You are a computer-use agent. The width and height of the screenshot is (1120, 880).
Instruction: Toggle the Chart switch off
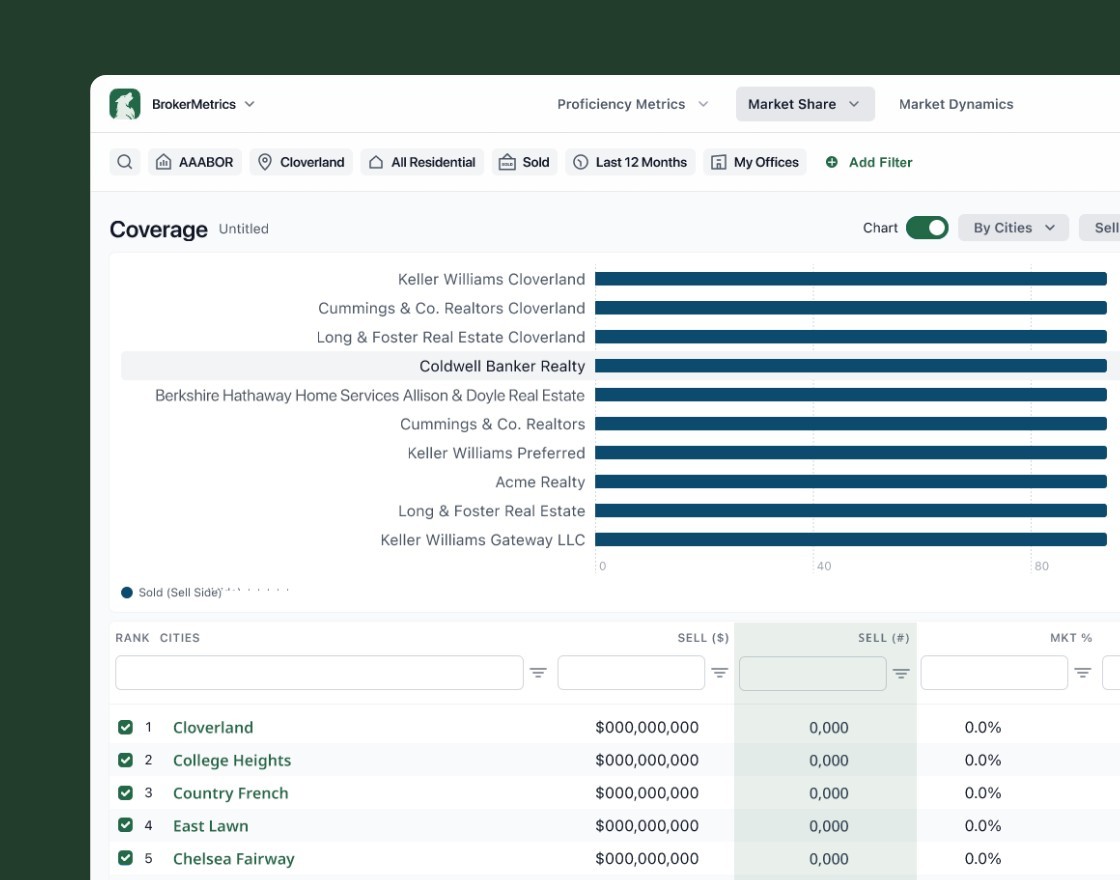[x=927, y=228]
